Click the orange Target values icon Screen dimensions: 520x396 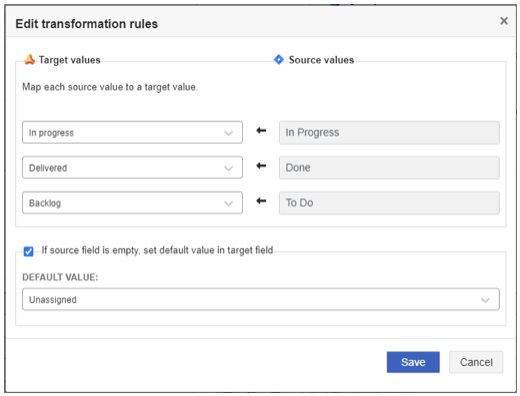[x=29, y=60]
